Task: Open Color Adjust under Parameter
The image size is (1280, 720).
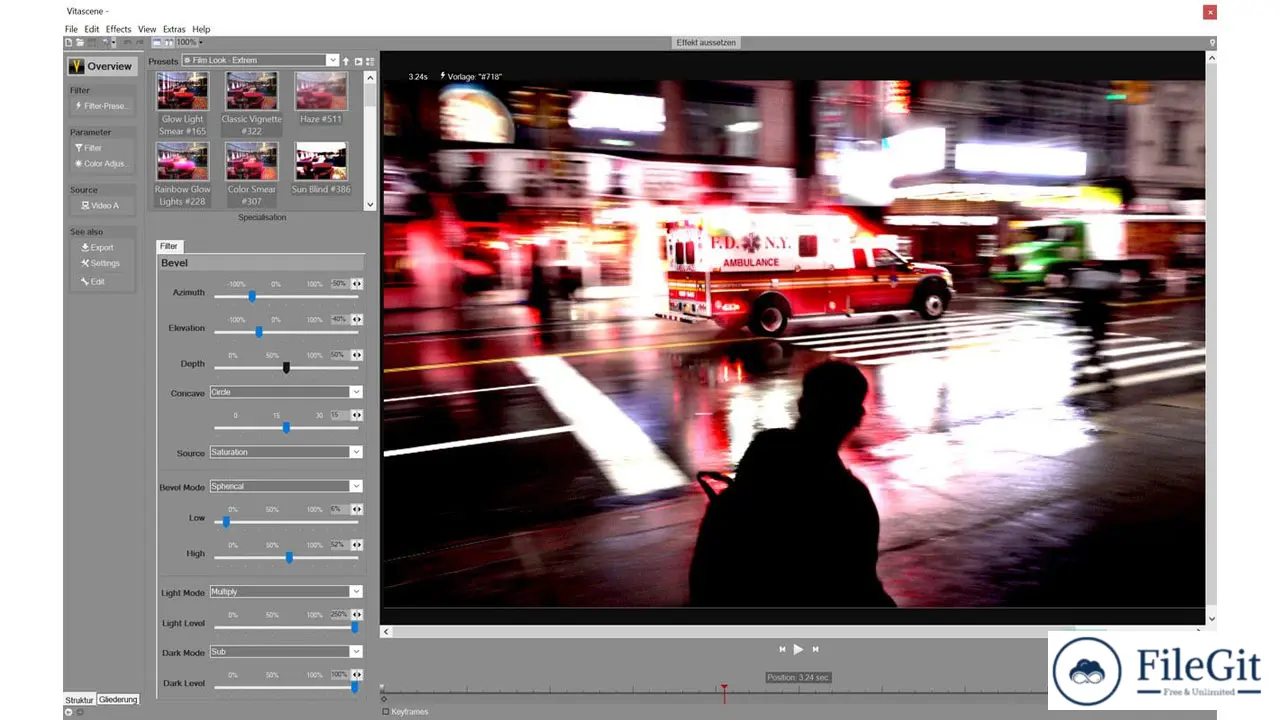Action: (102, 164)
